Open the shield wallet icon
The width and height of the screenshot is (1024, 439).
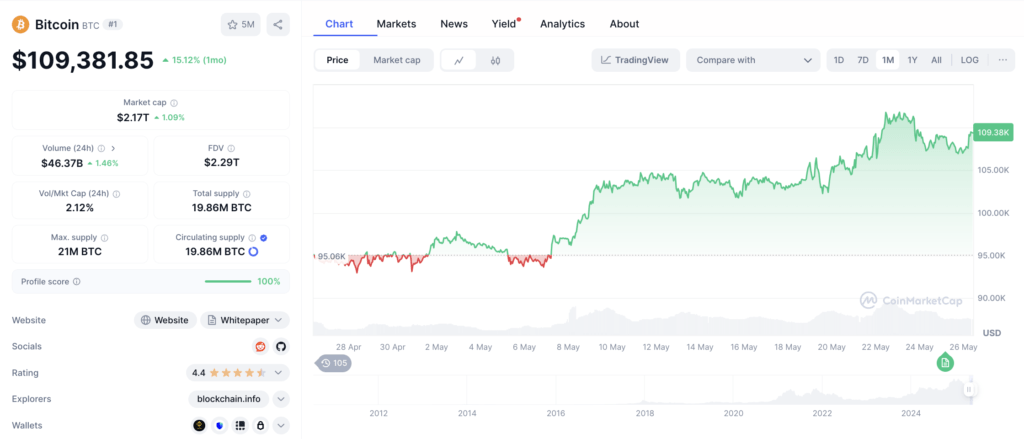click(220, 425)
